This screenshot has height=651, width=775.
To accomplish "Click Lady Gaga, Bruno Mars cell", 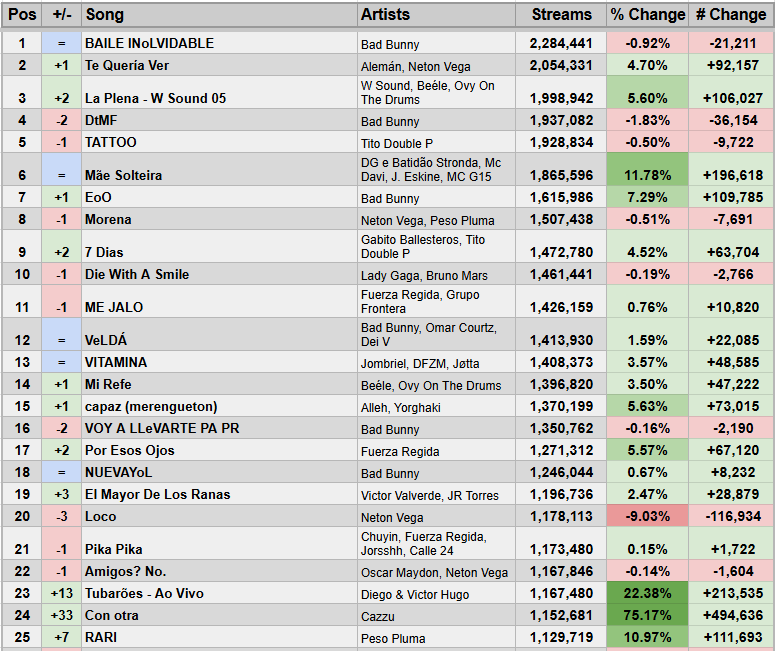I will (x=436, y=274).
